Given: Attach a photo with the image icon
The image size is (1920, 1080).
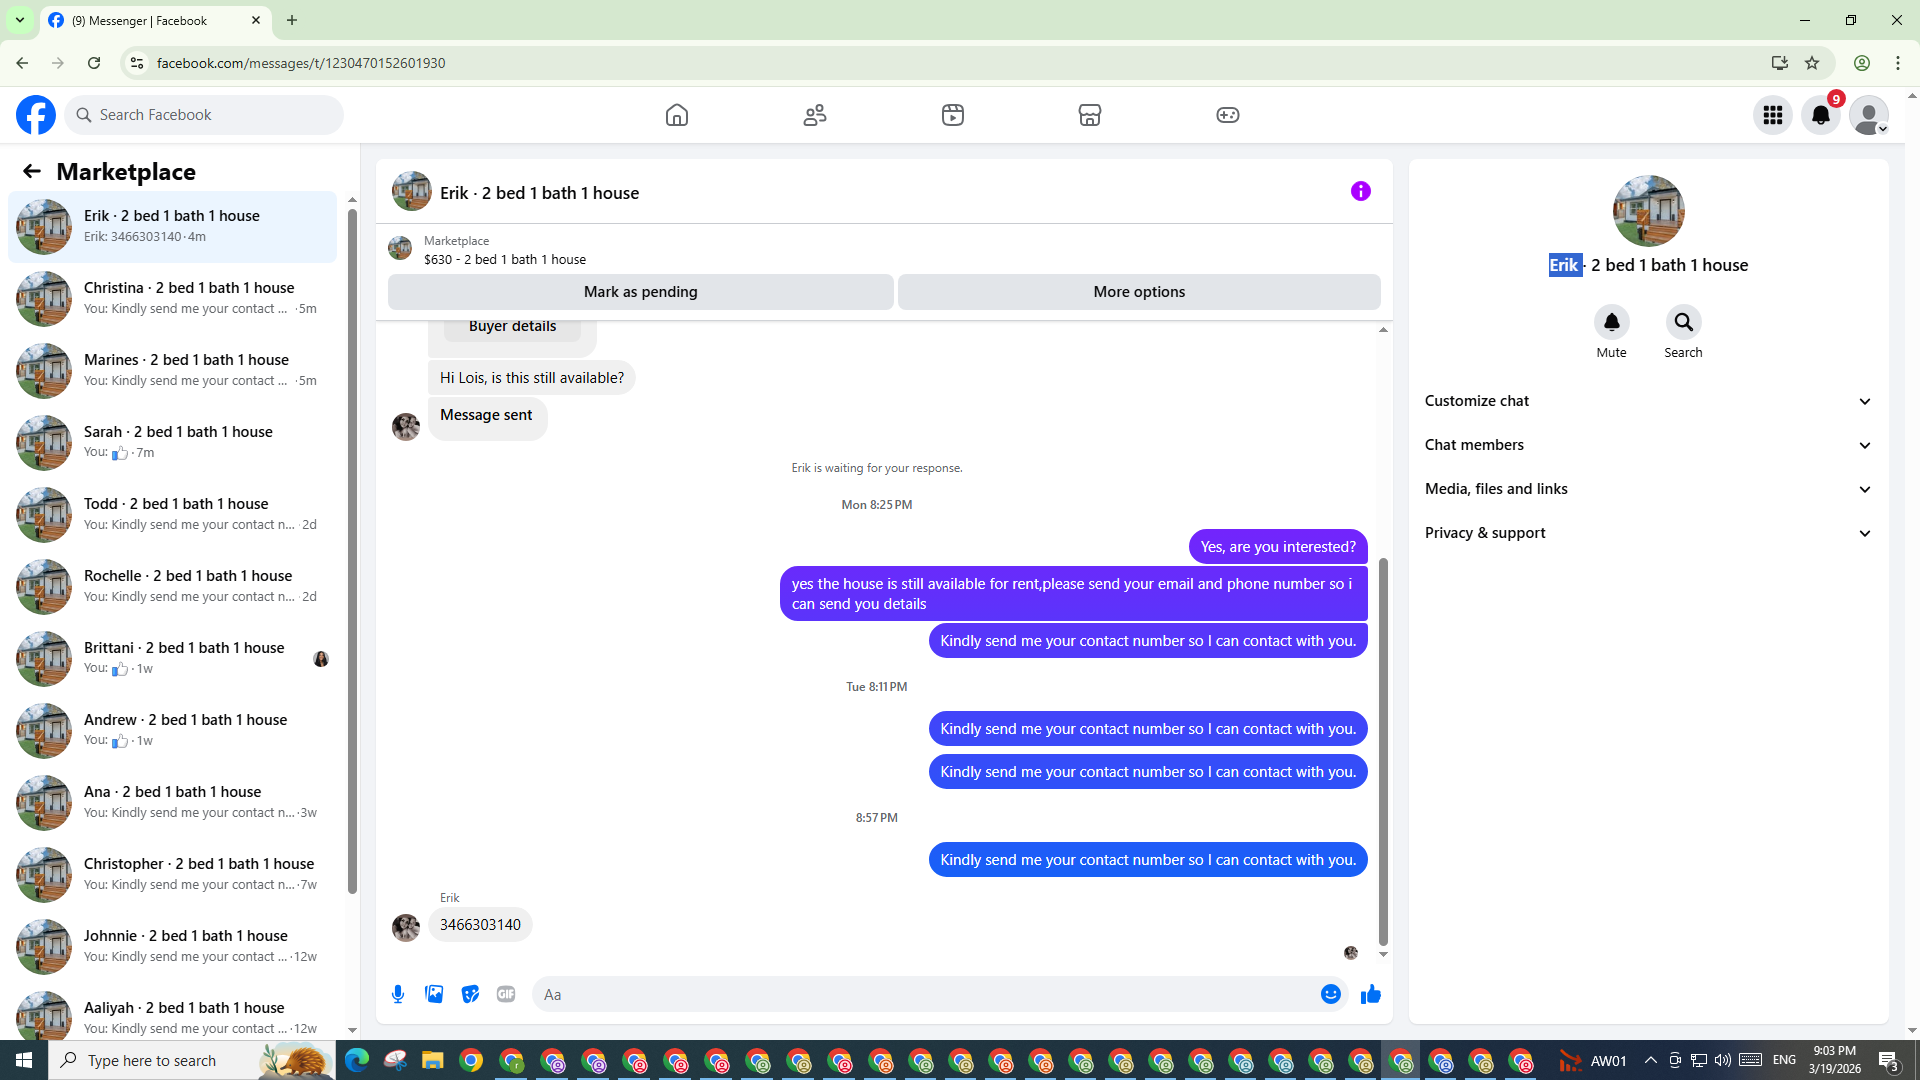Looking at the screenshot, I should [x=434, y=994].
